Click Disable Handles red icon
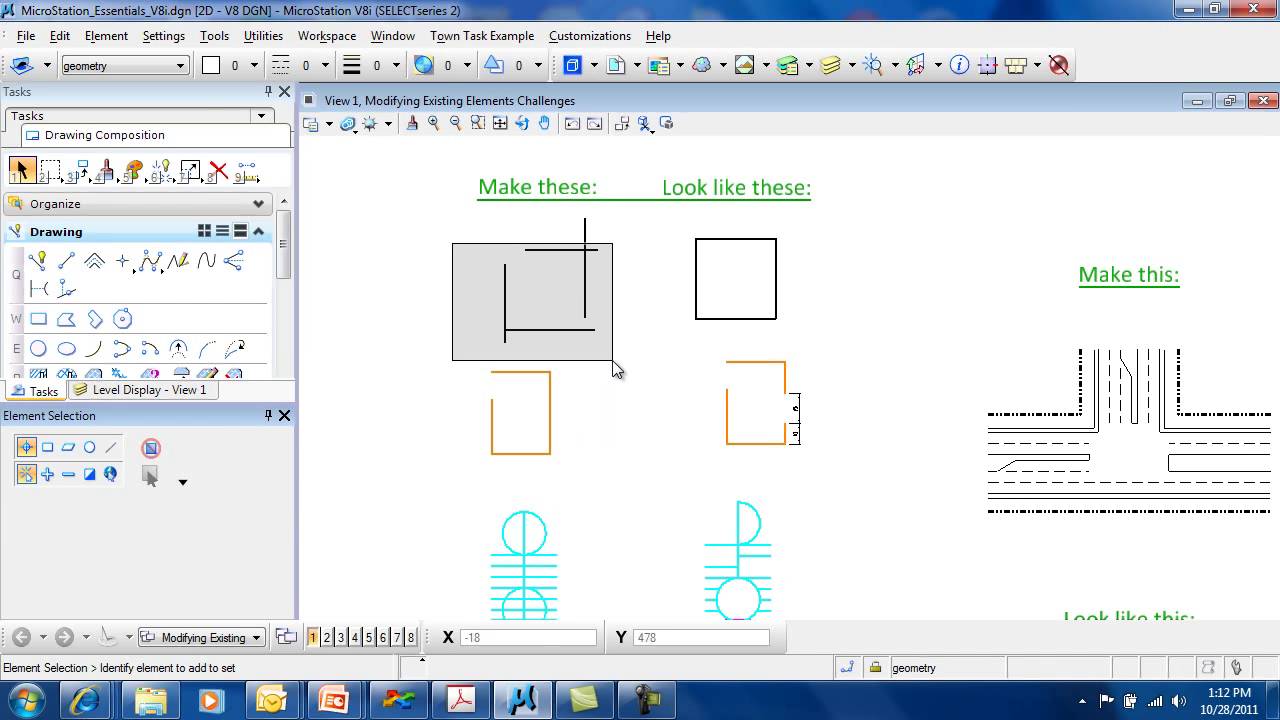 coord(151,448)
